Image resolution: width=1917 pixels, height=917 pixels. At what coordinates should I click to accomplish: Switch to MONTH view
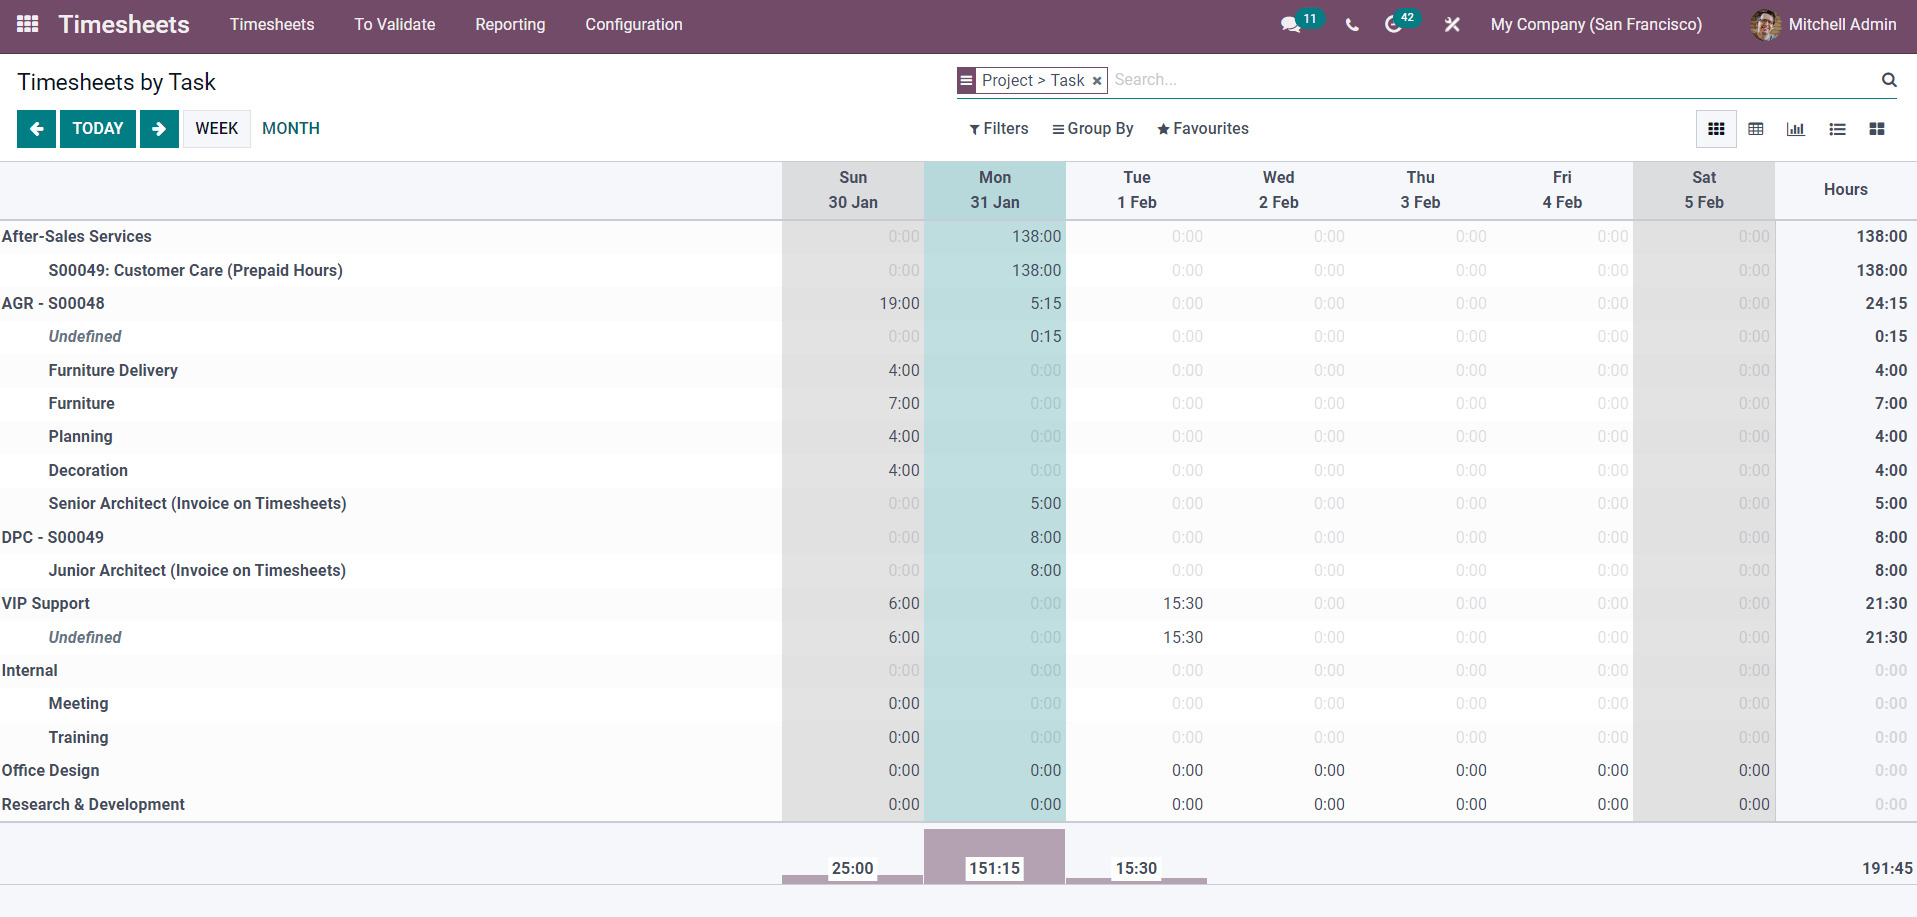pos(290,128)
